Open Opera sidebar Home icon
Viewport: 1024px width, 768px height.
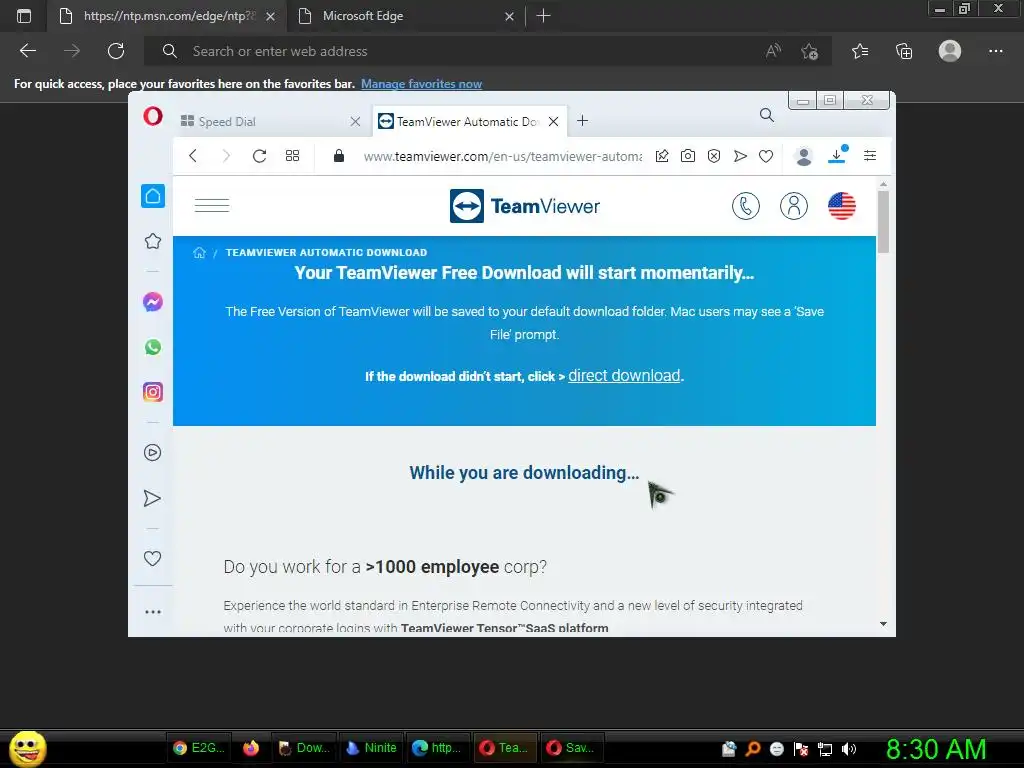coord(153,196)
